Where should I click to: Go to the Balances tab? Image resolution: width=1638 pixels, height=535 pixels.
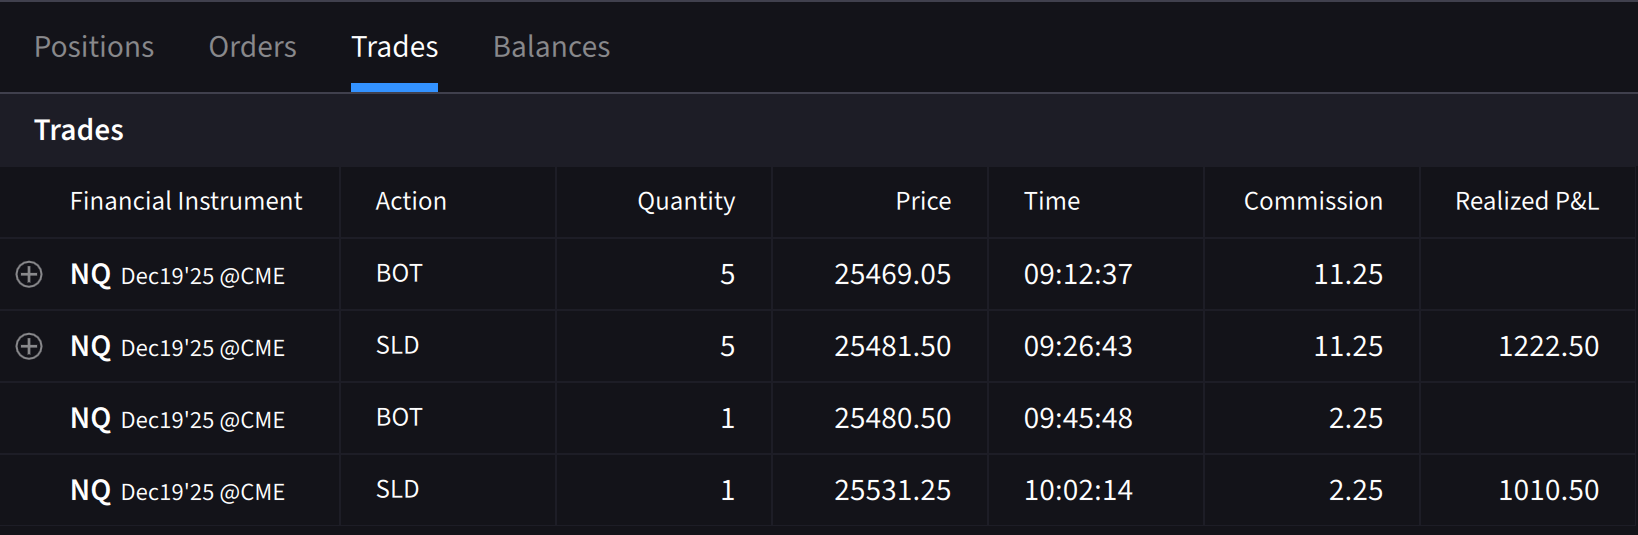pyautogui.click(x=551, y=47)
